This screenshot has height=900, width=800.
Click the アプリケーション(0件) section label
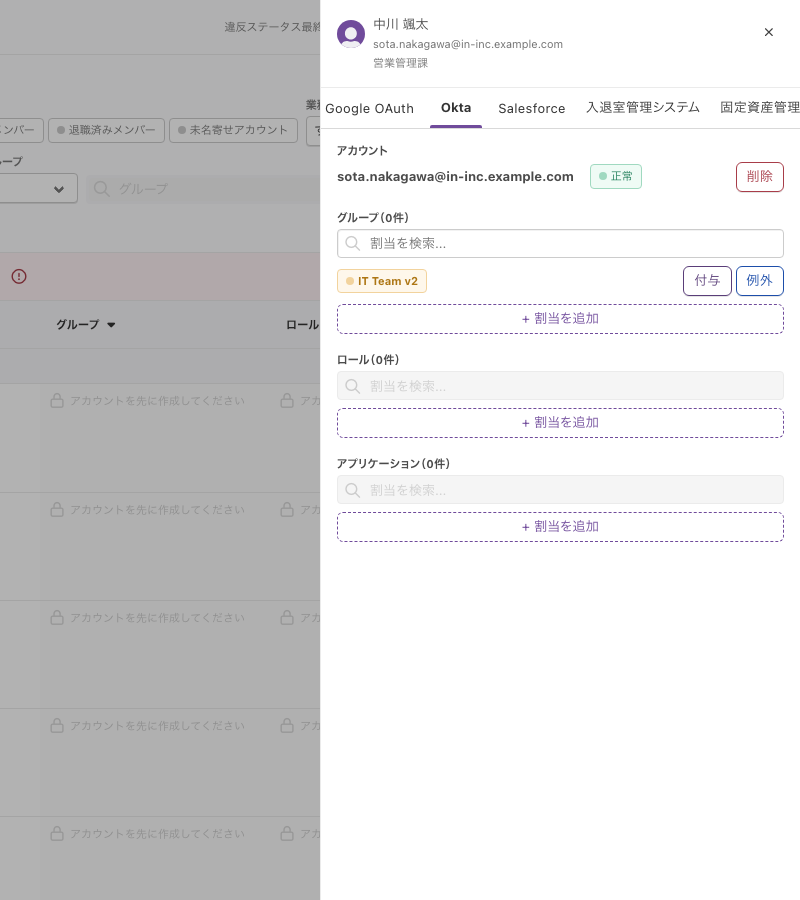tap(393, 464)
